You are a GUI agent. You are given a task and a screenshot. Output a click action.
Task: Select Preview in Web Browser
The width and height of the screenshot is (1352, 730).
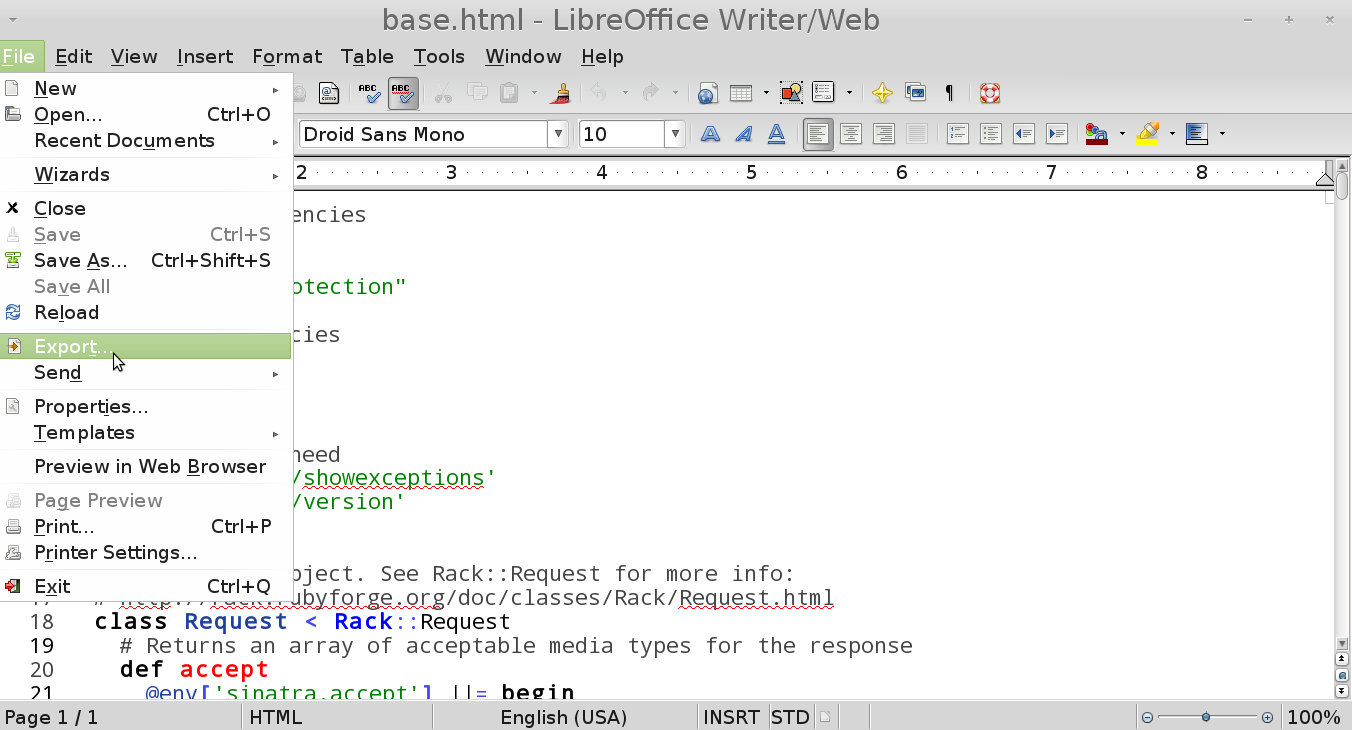click(x=146, y=466)
